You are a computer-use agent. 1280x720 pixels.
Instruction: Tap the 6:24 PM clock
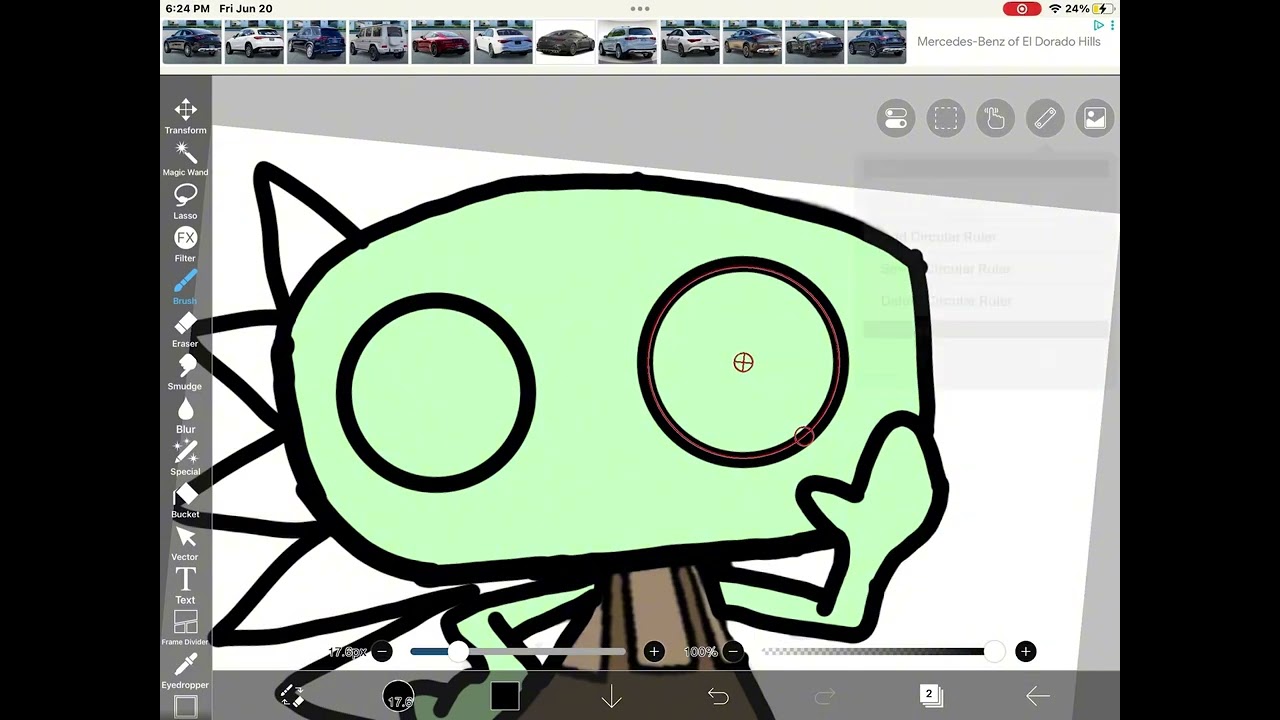point(188,9)
